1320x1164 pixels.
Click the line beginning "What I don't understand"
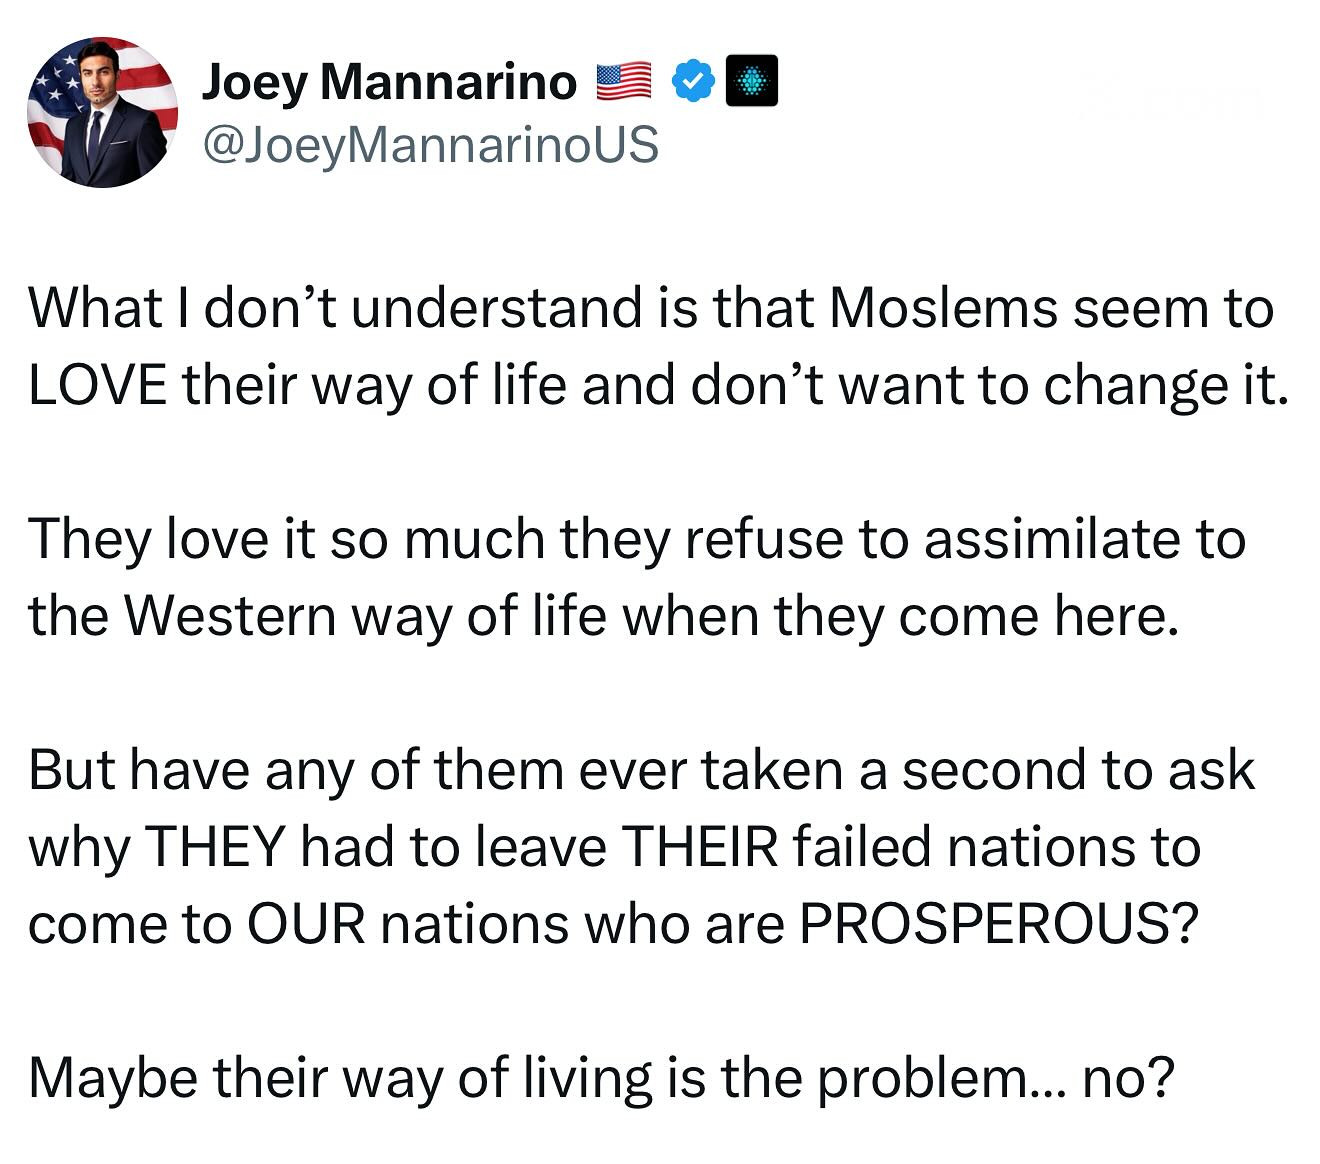tap(651, 307)
